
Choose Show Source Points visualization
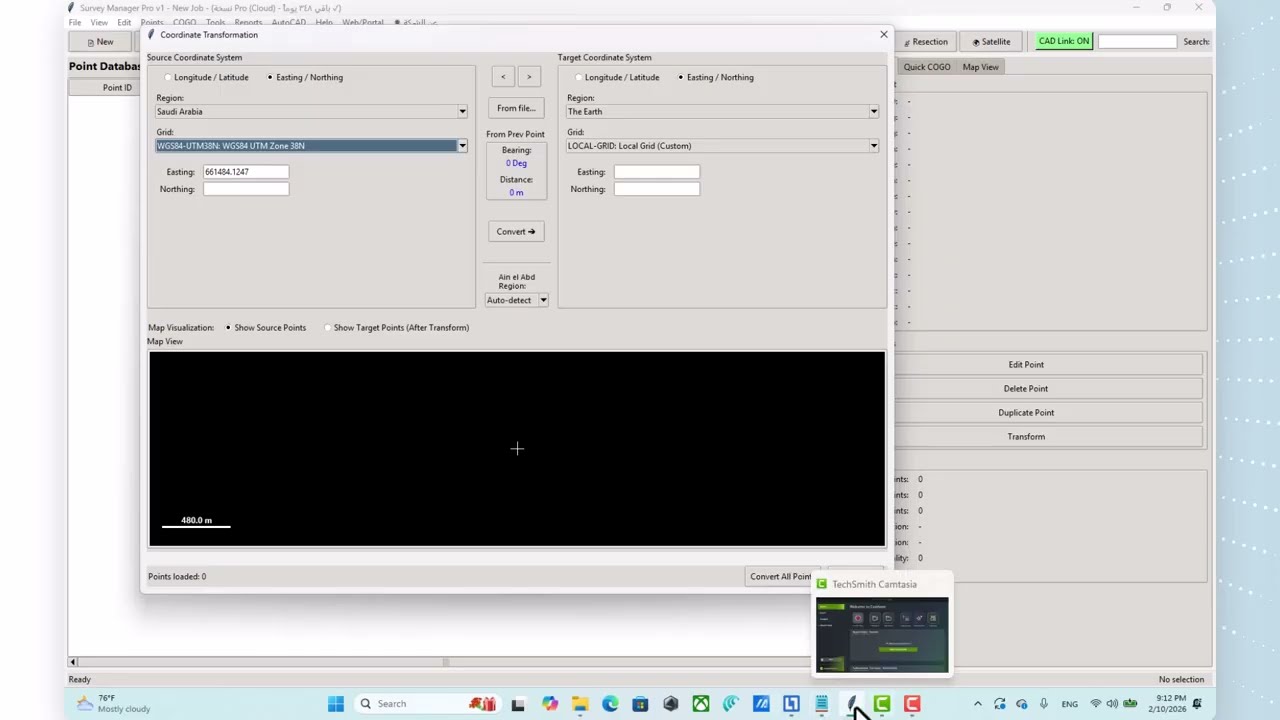click(265, 327)
